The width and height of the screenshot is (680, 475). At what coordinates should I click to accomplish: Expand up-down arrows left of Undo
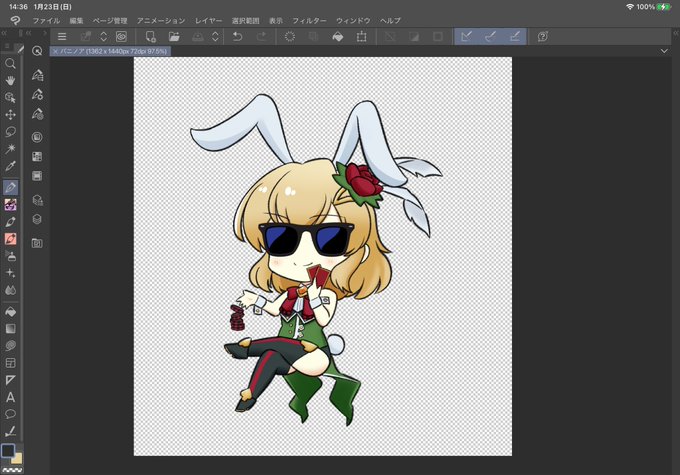(215, 36)
